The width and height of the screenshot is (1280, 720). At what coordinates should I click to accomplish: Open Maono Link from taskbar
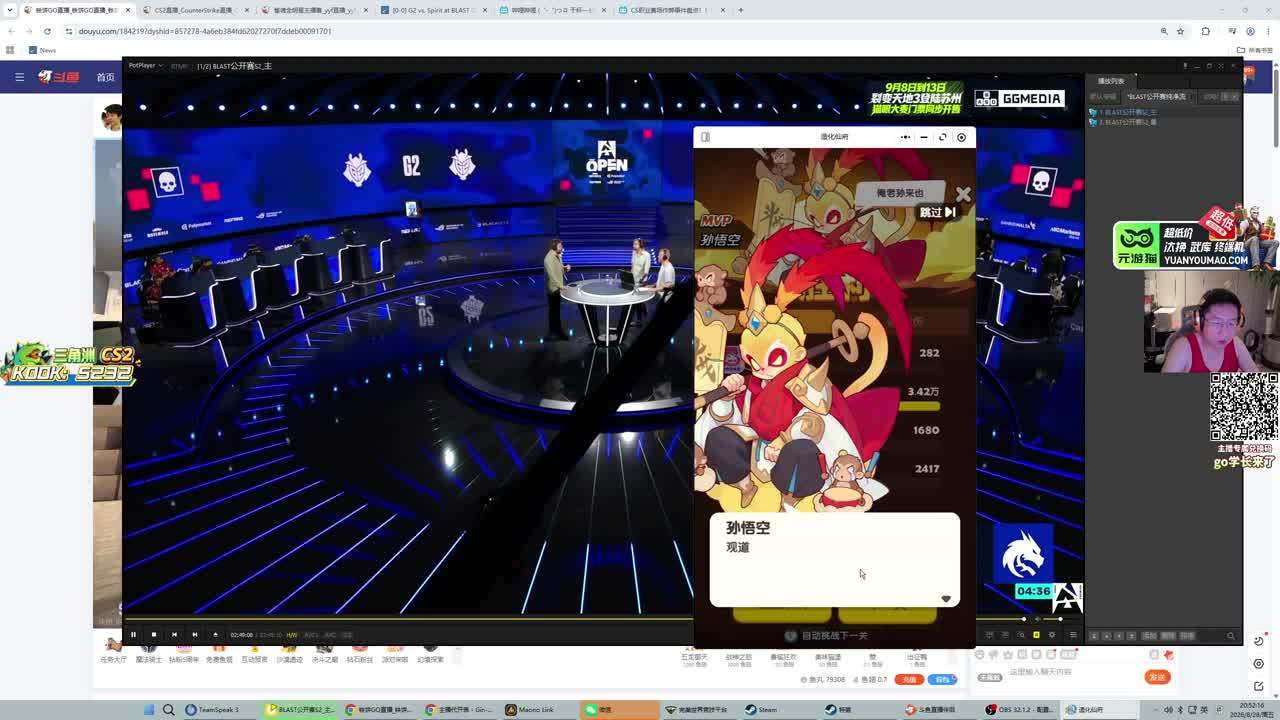pos(538,710)
